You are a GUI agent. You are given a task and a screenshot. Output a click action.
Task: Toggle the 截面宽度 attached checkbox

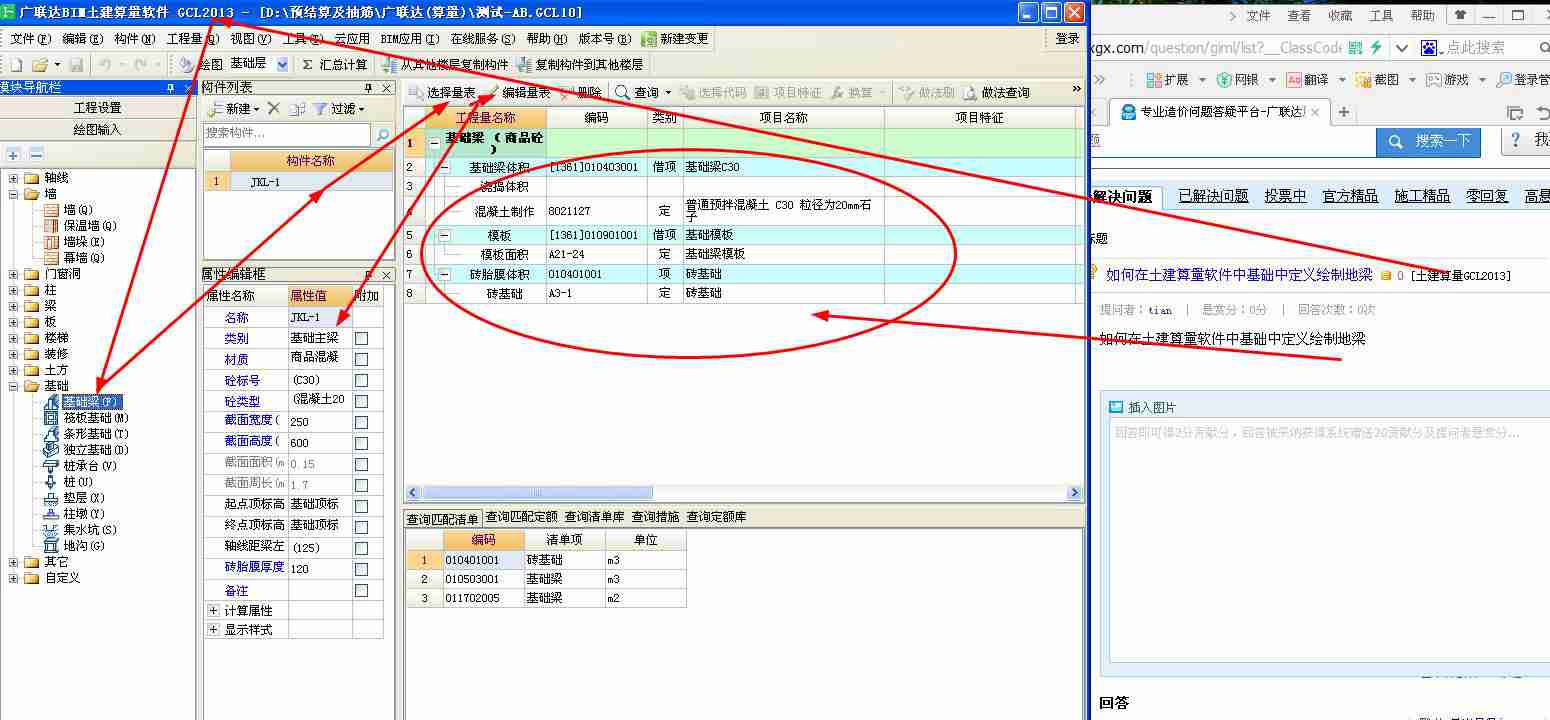(361, 422)
